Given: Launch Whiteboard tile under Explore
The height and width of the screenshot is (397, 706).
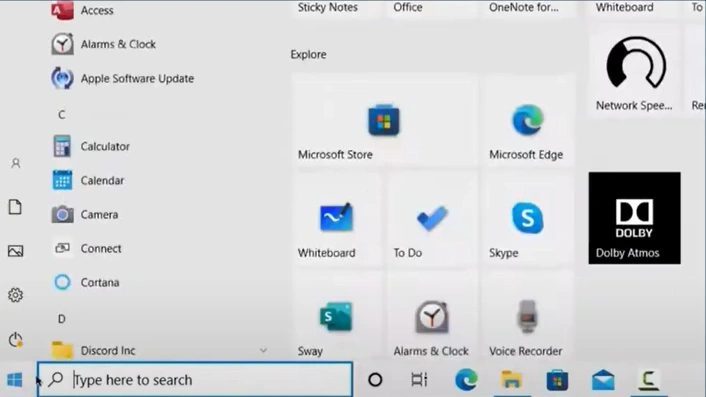Looking at the screenshot, I should [336, 219].
